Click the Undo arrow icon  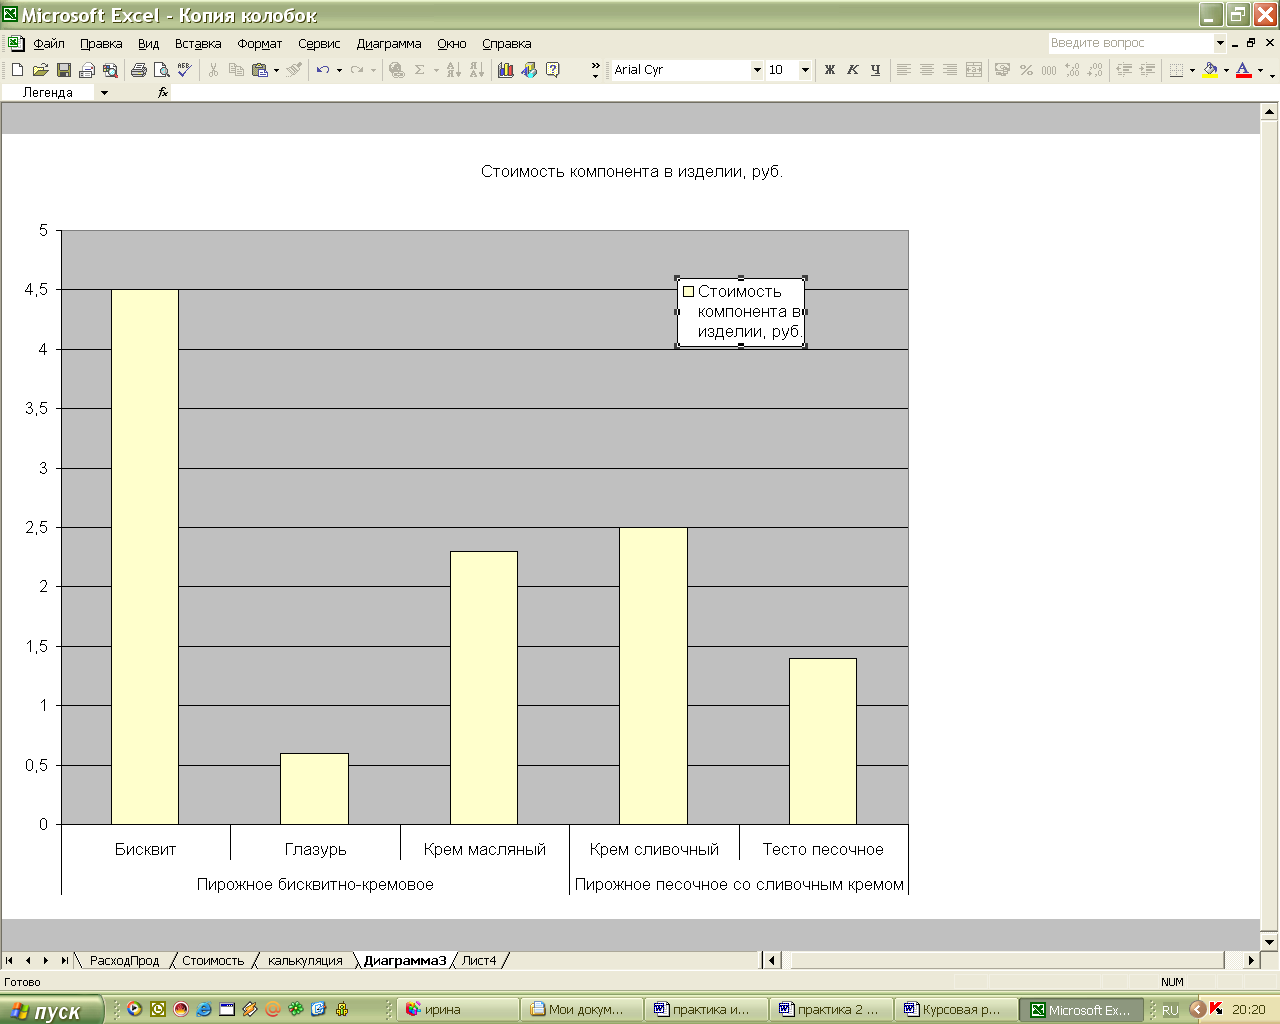(322, 70)
